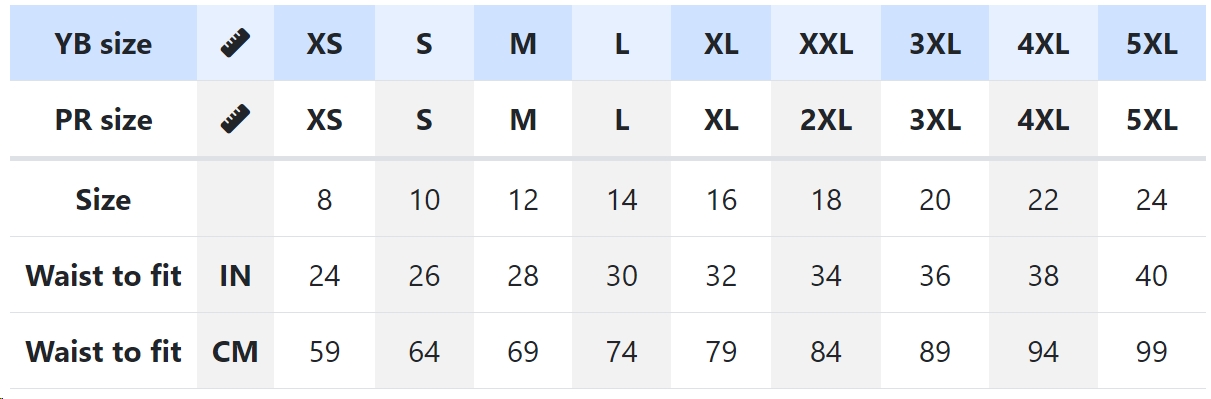
Task: Select the PR size header label
Action: pos(103,119)
